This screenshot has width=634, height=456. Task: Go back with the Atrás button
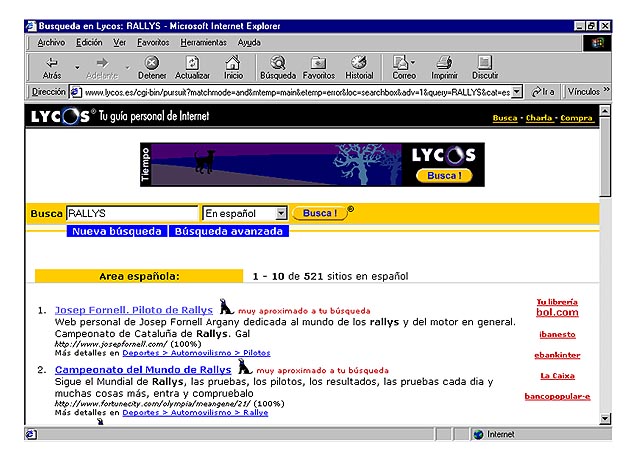[x=52, y=68]
